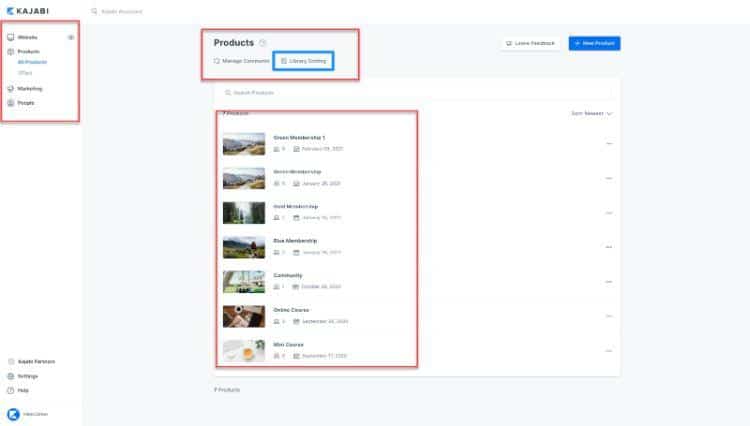Image resolution: width=750 pixels, height=426 pixels.
Task: Click the Kajabi Partners icon
Action: [11, 362]
